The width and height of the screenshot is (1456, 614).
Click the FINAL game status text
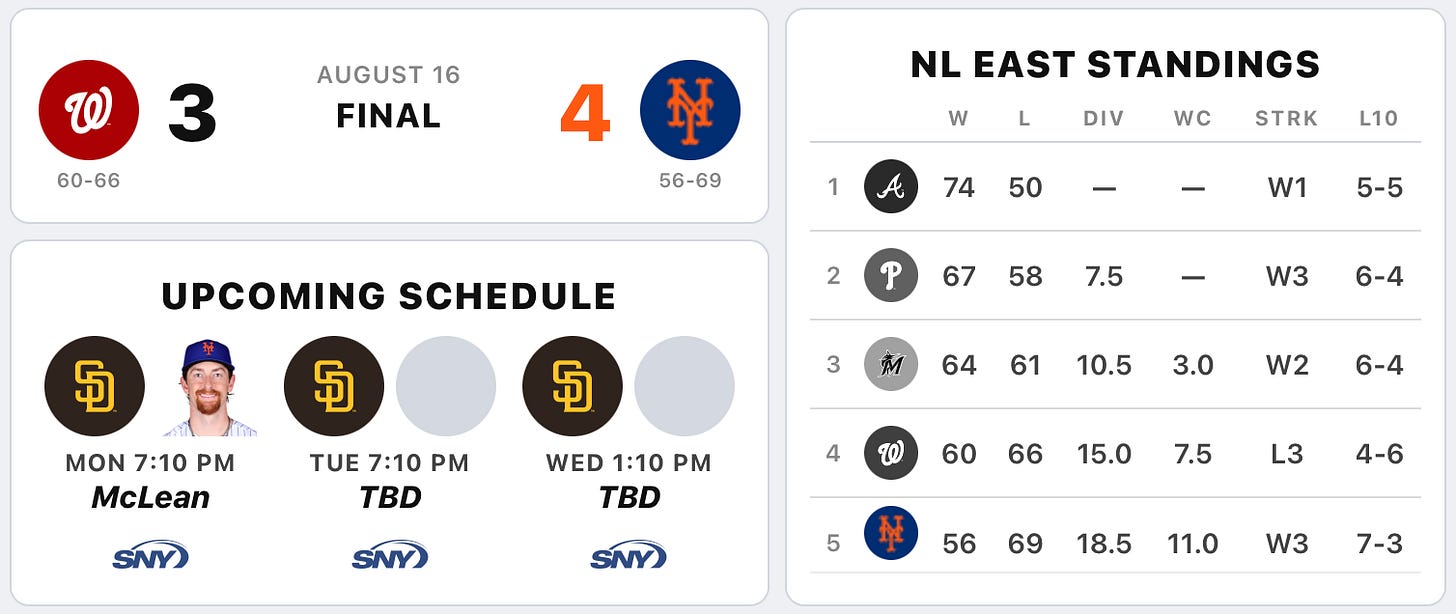pos(389,116)
